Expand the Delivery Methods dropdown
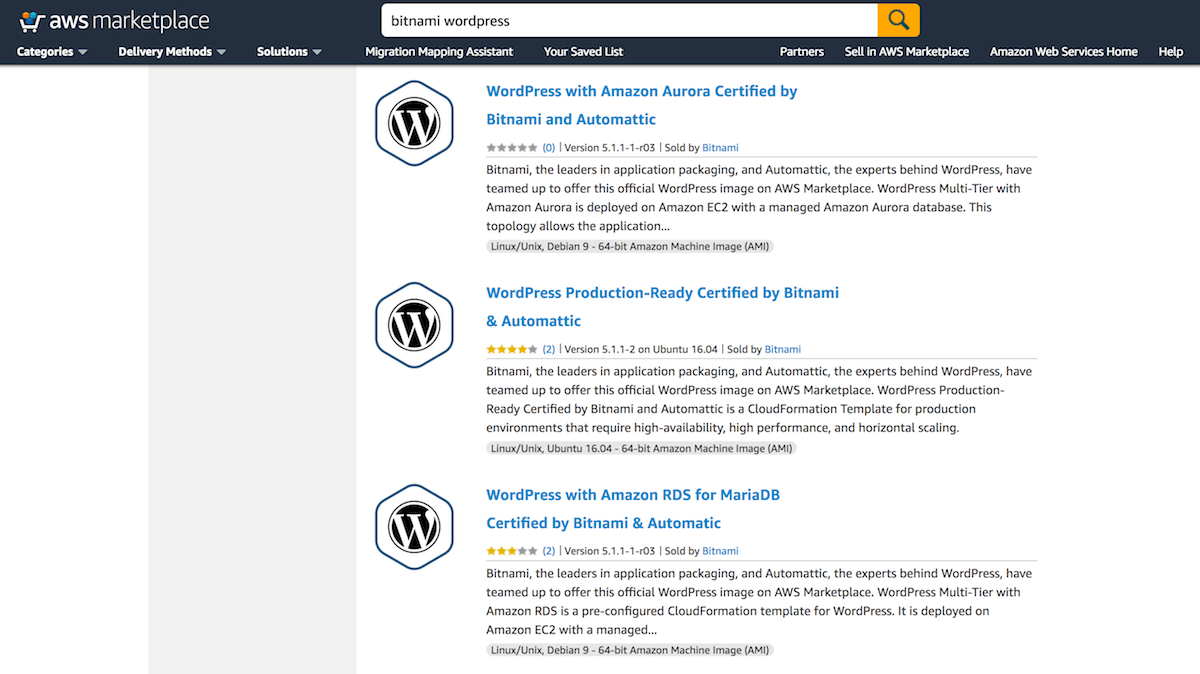 pyautogui.click(x=172, y=52)
